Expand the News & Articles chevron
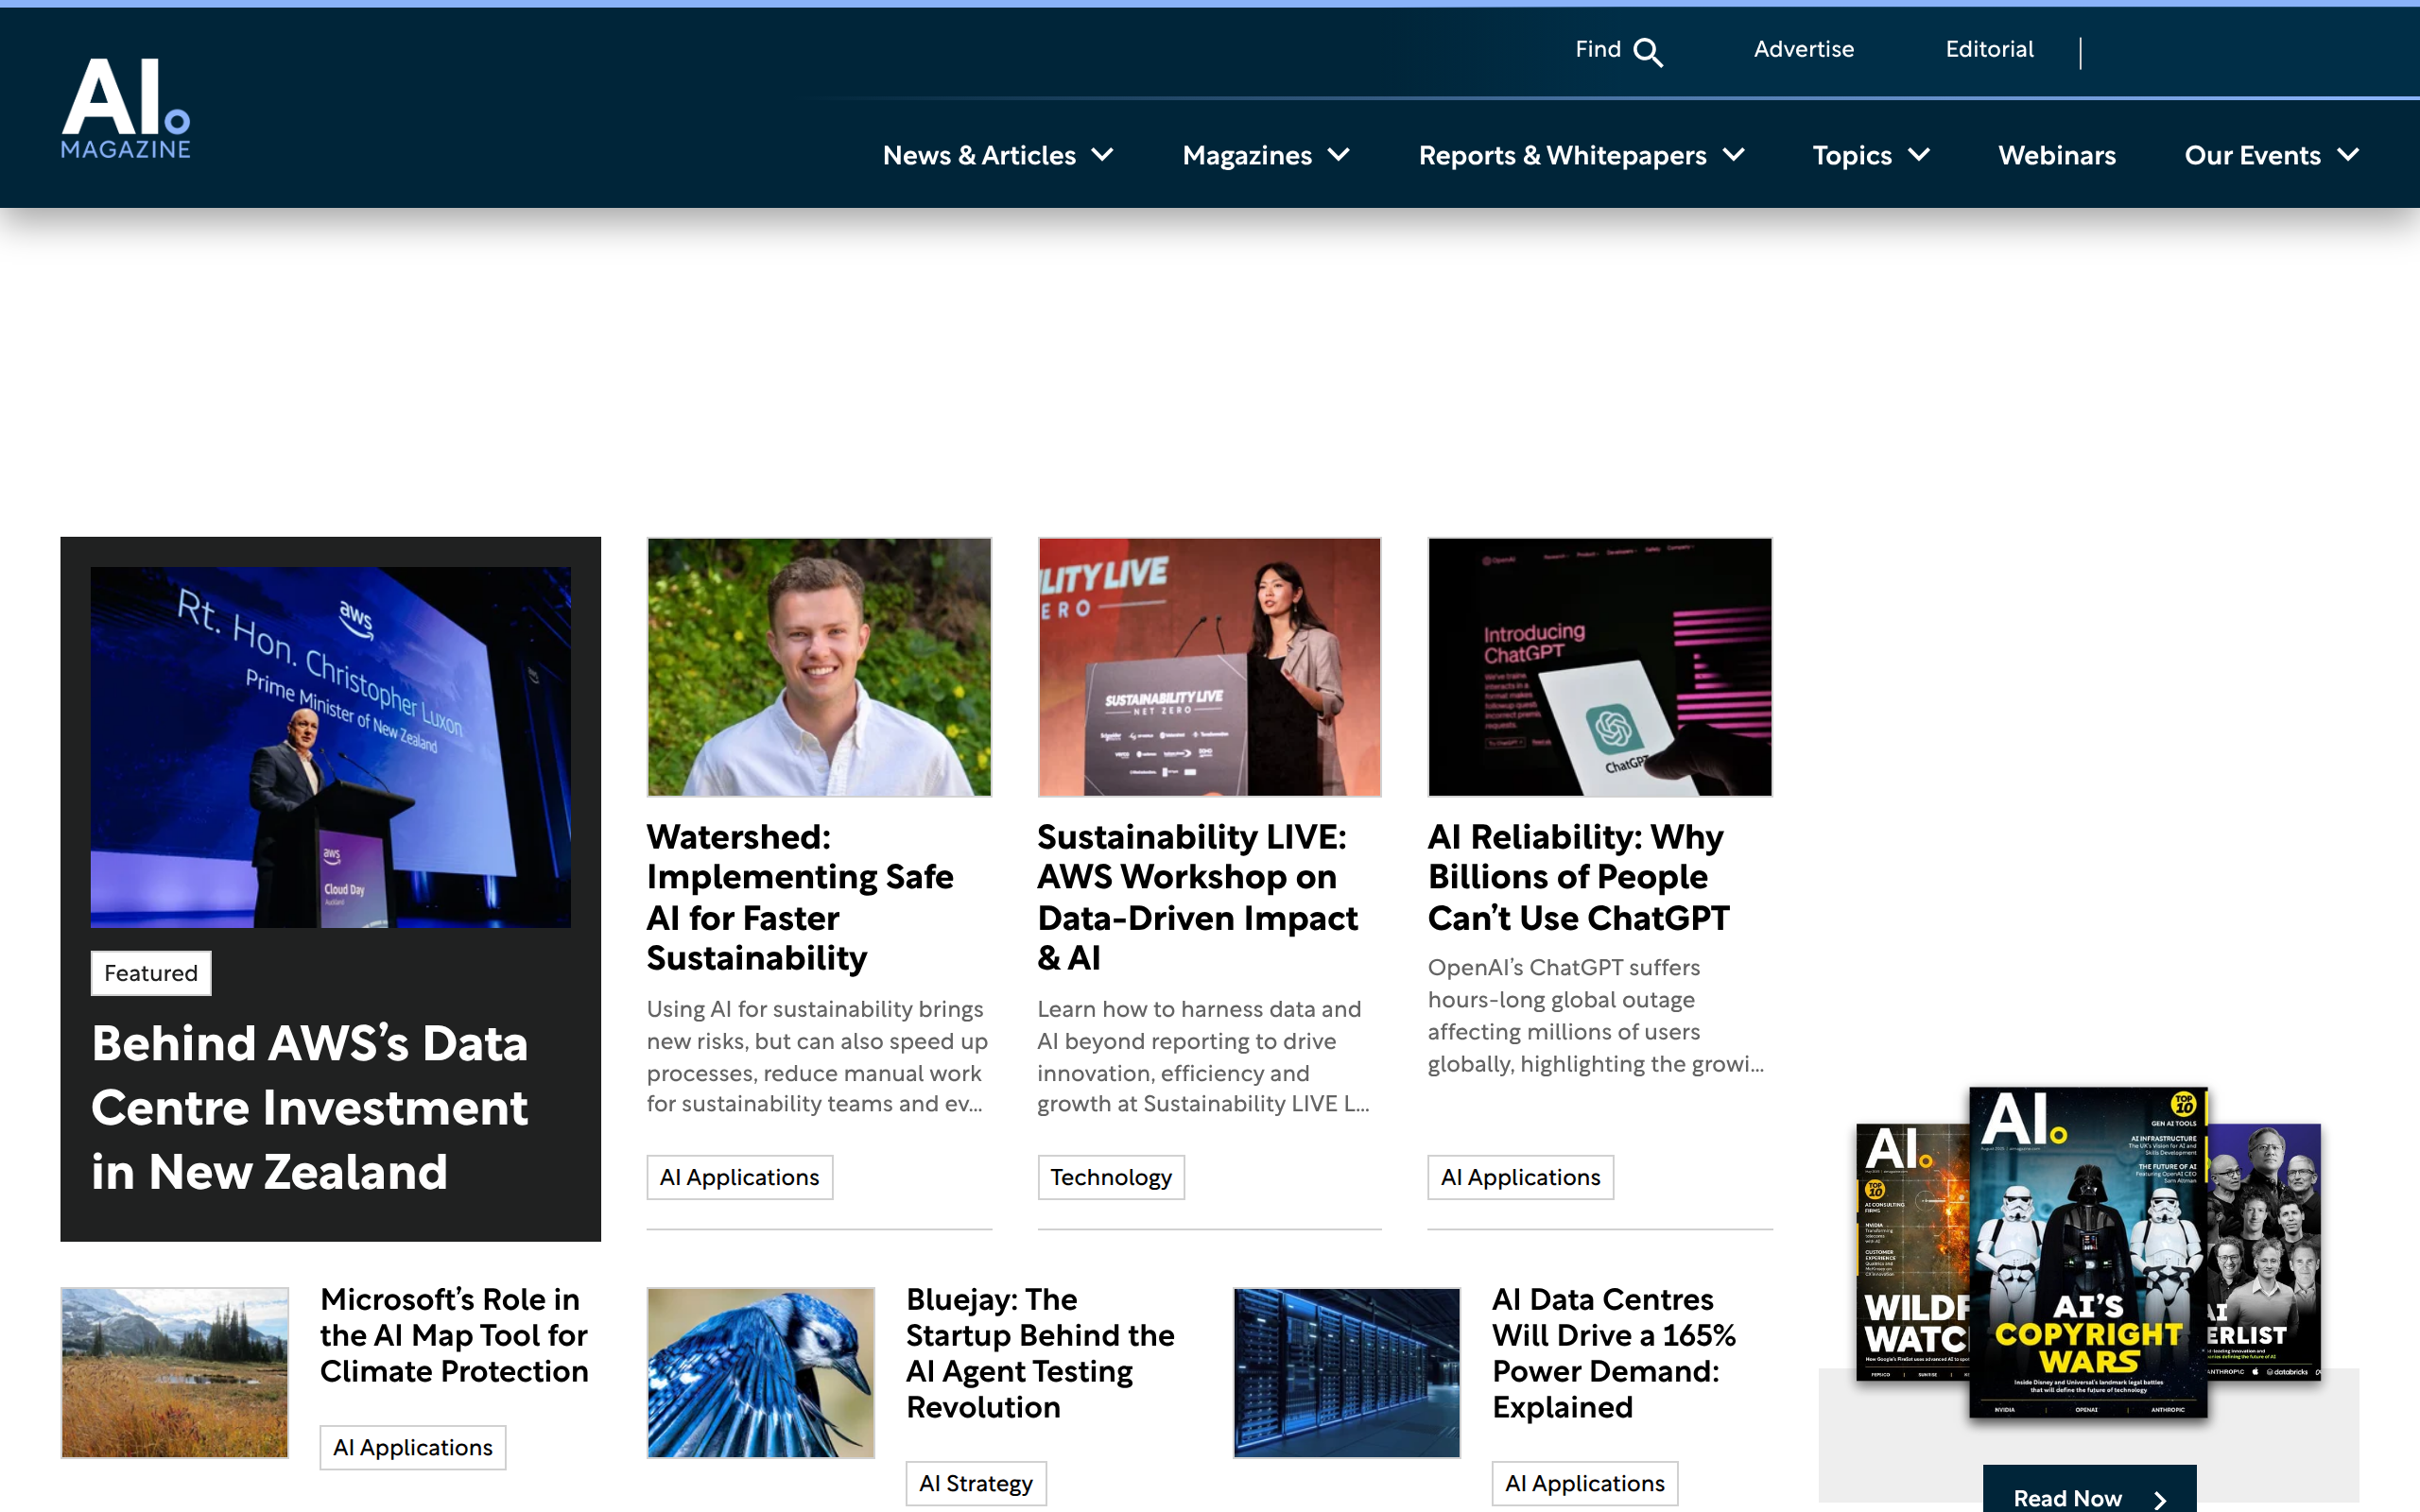The width and height of the screenshot is (2420, 1512). point(1103,155)
